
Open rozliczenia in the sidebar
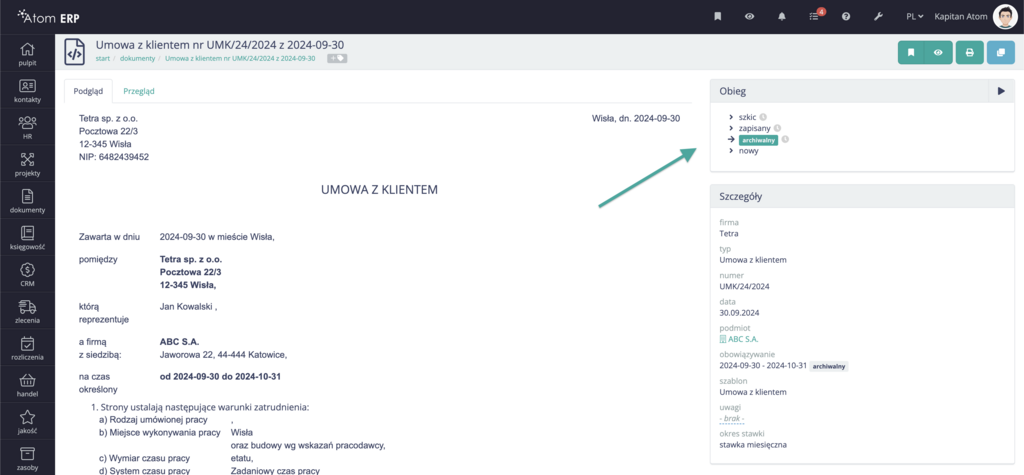click(27, 348)
